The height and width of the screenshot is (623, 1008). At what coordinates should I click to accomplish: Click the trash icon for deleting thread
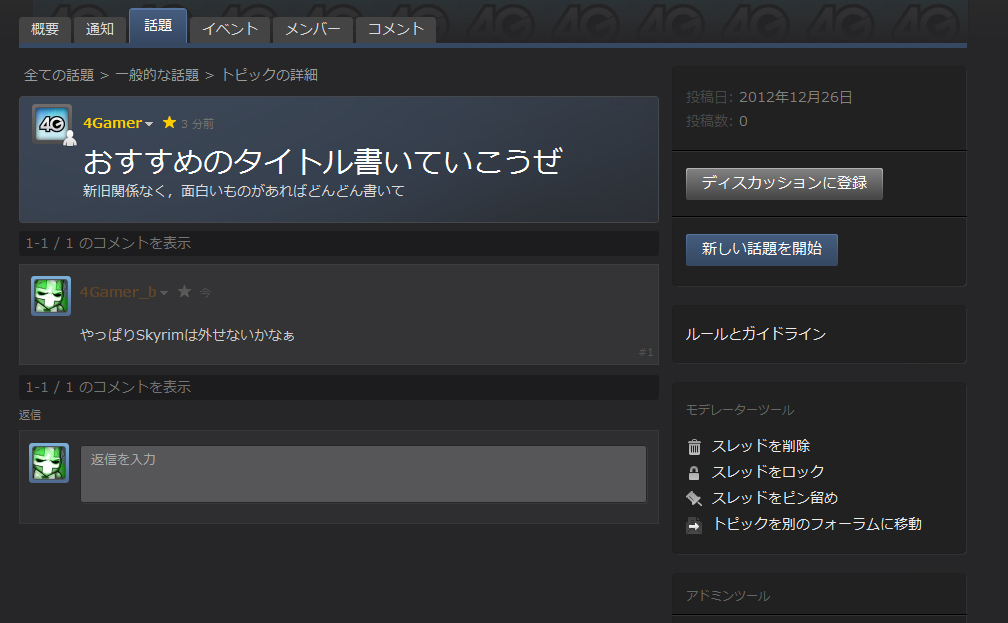click(694, 447)
